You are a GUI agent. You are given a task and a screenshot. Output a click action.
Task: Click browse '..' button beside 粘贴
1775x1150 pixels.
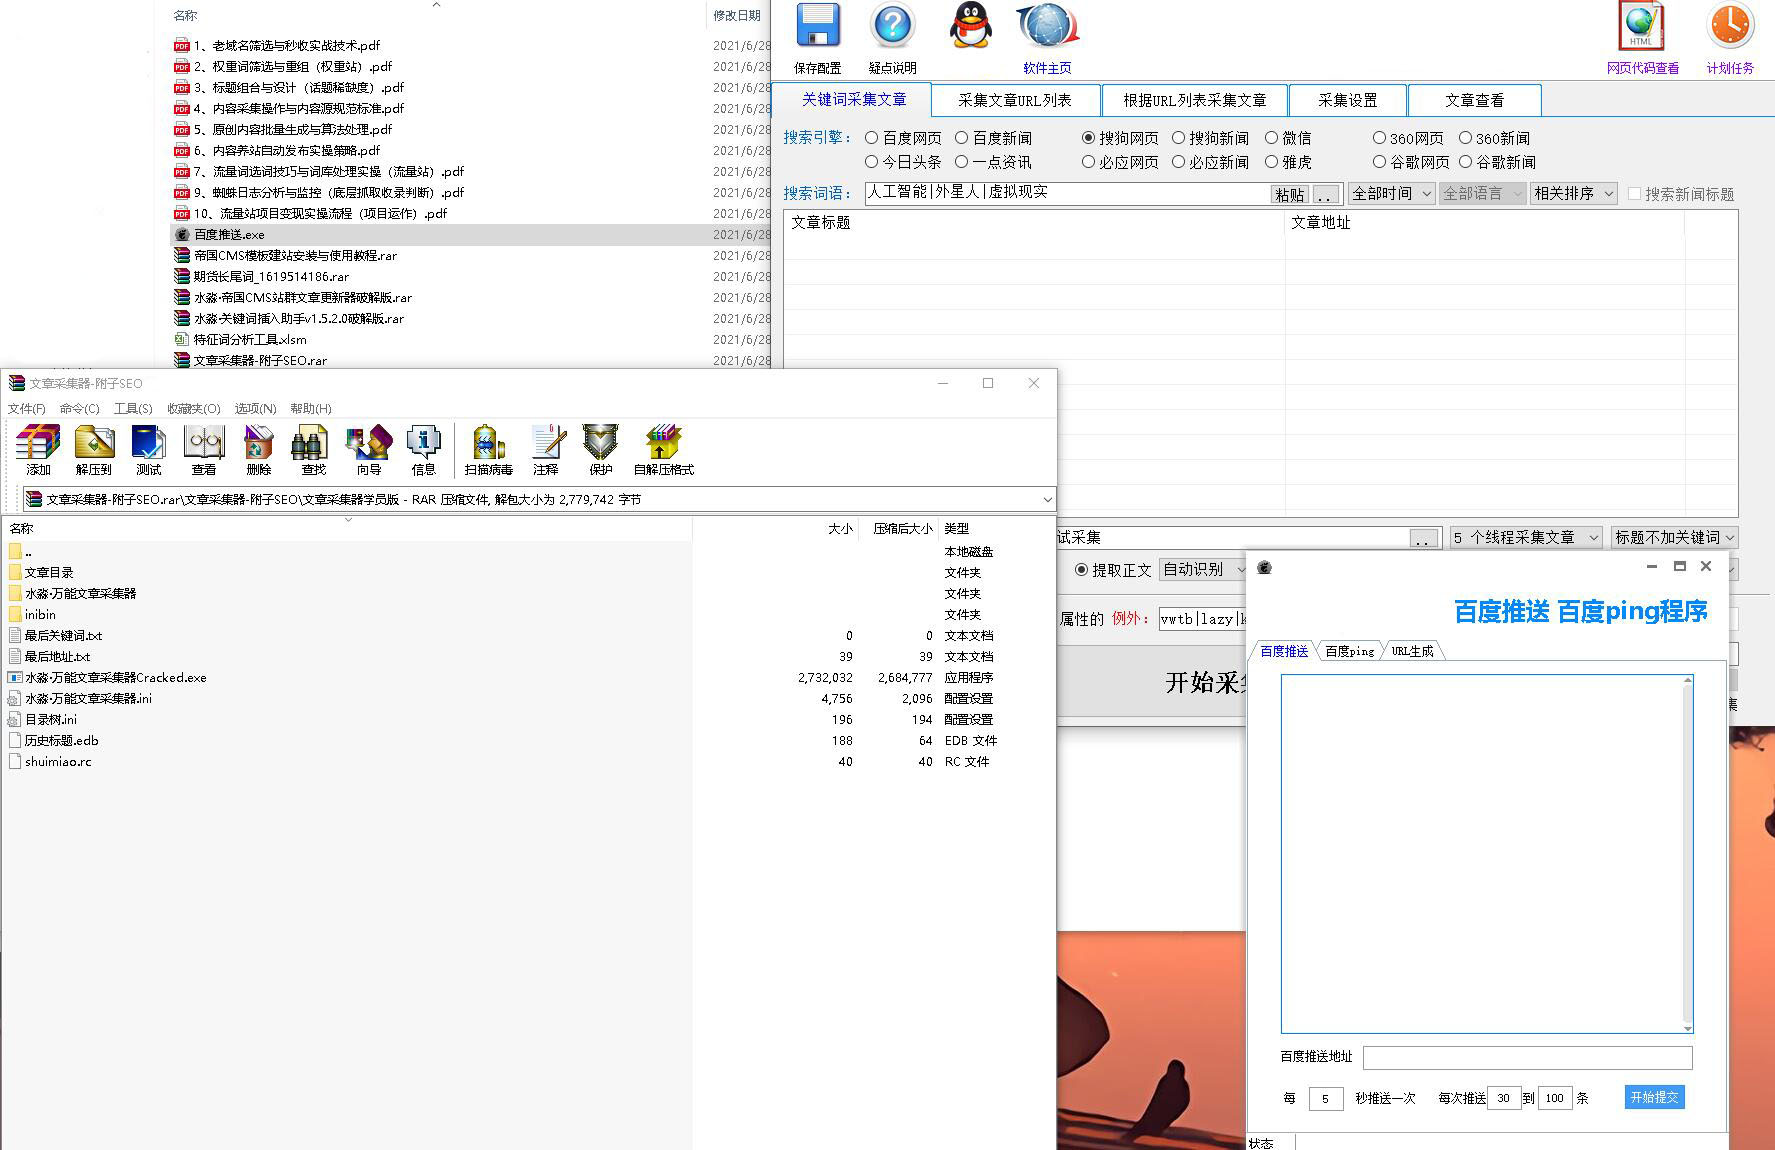1326,195
